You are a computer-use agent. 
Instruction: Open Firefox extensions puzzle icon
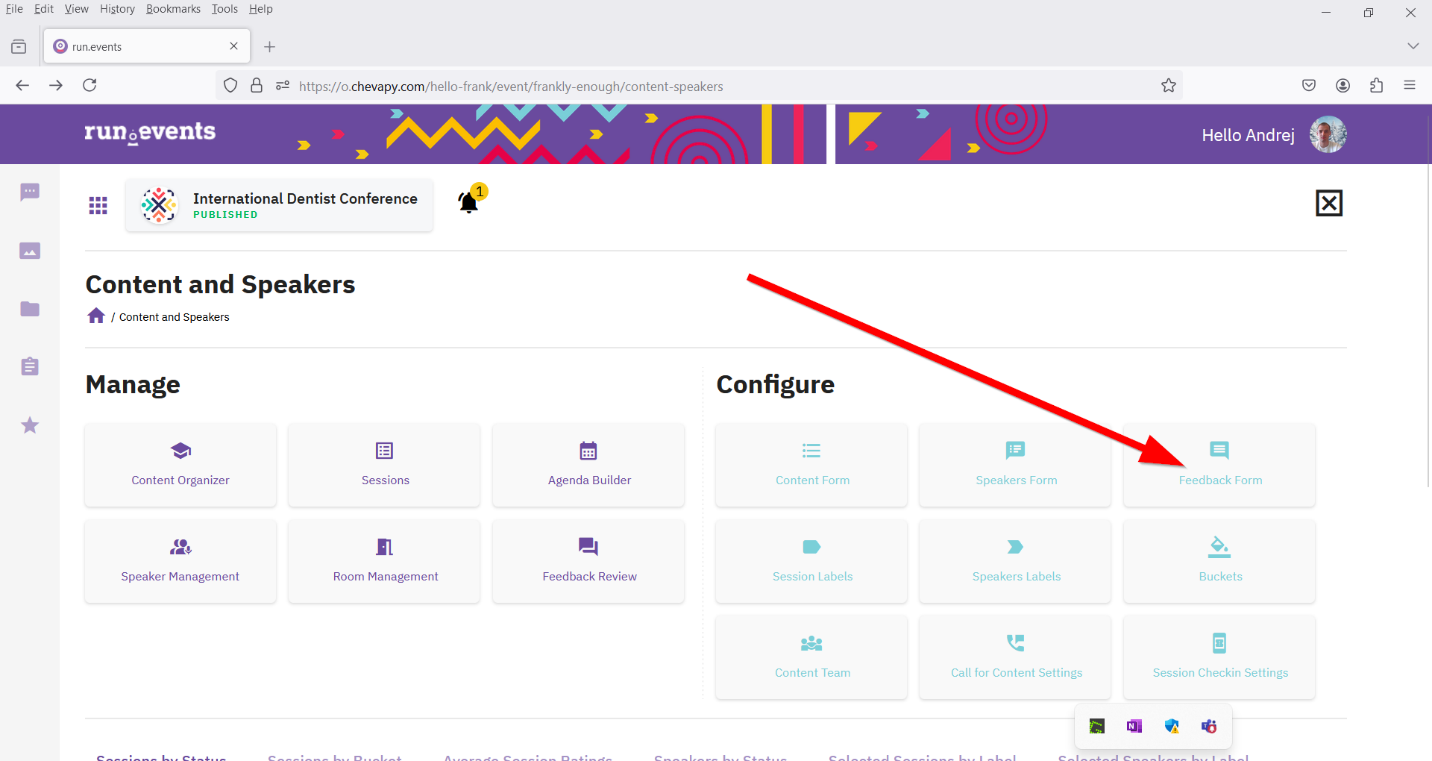click(1376, 85)
